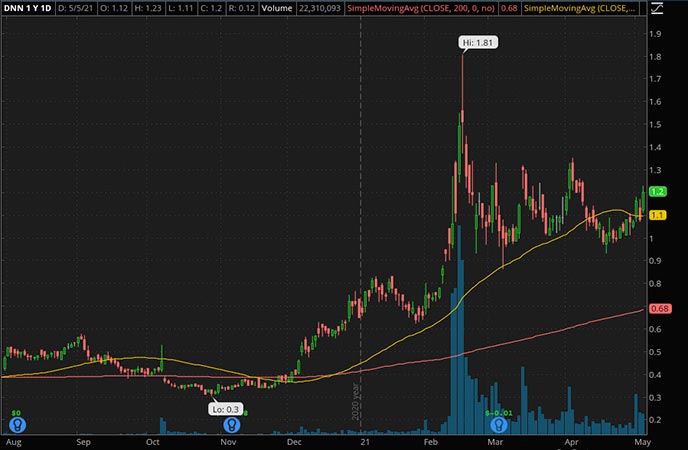Click the earnings lightbulb icon in early November

231,423
